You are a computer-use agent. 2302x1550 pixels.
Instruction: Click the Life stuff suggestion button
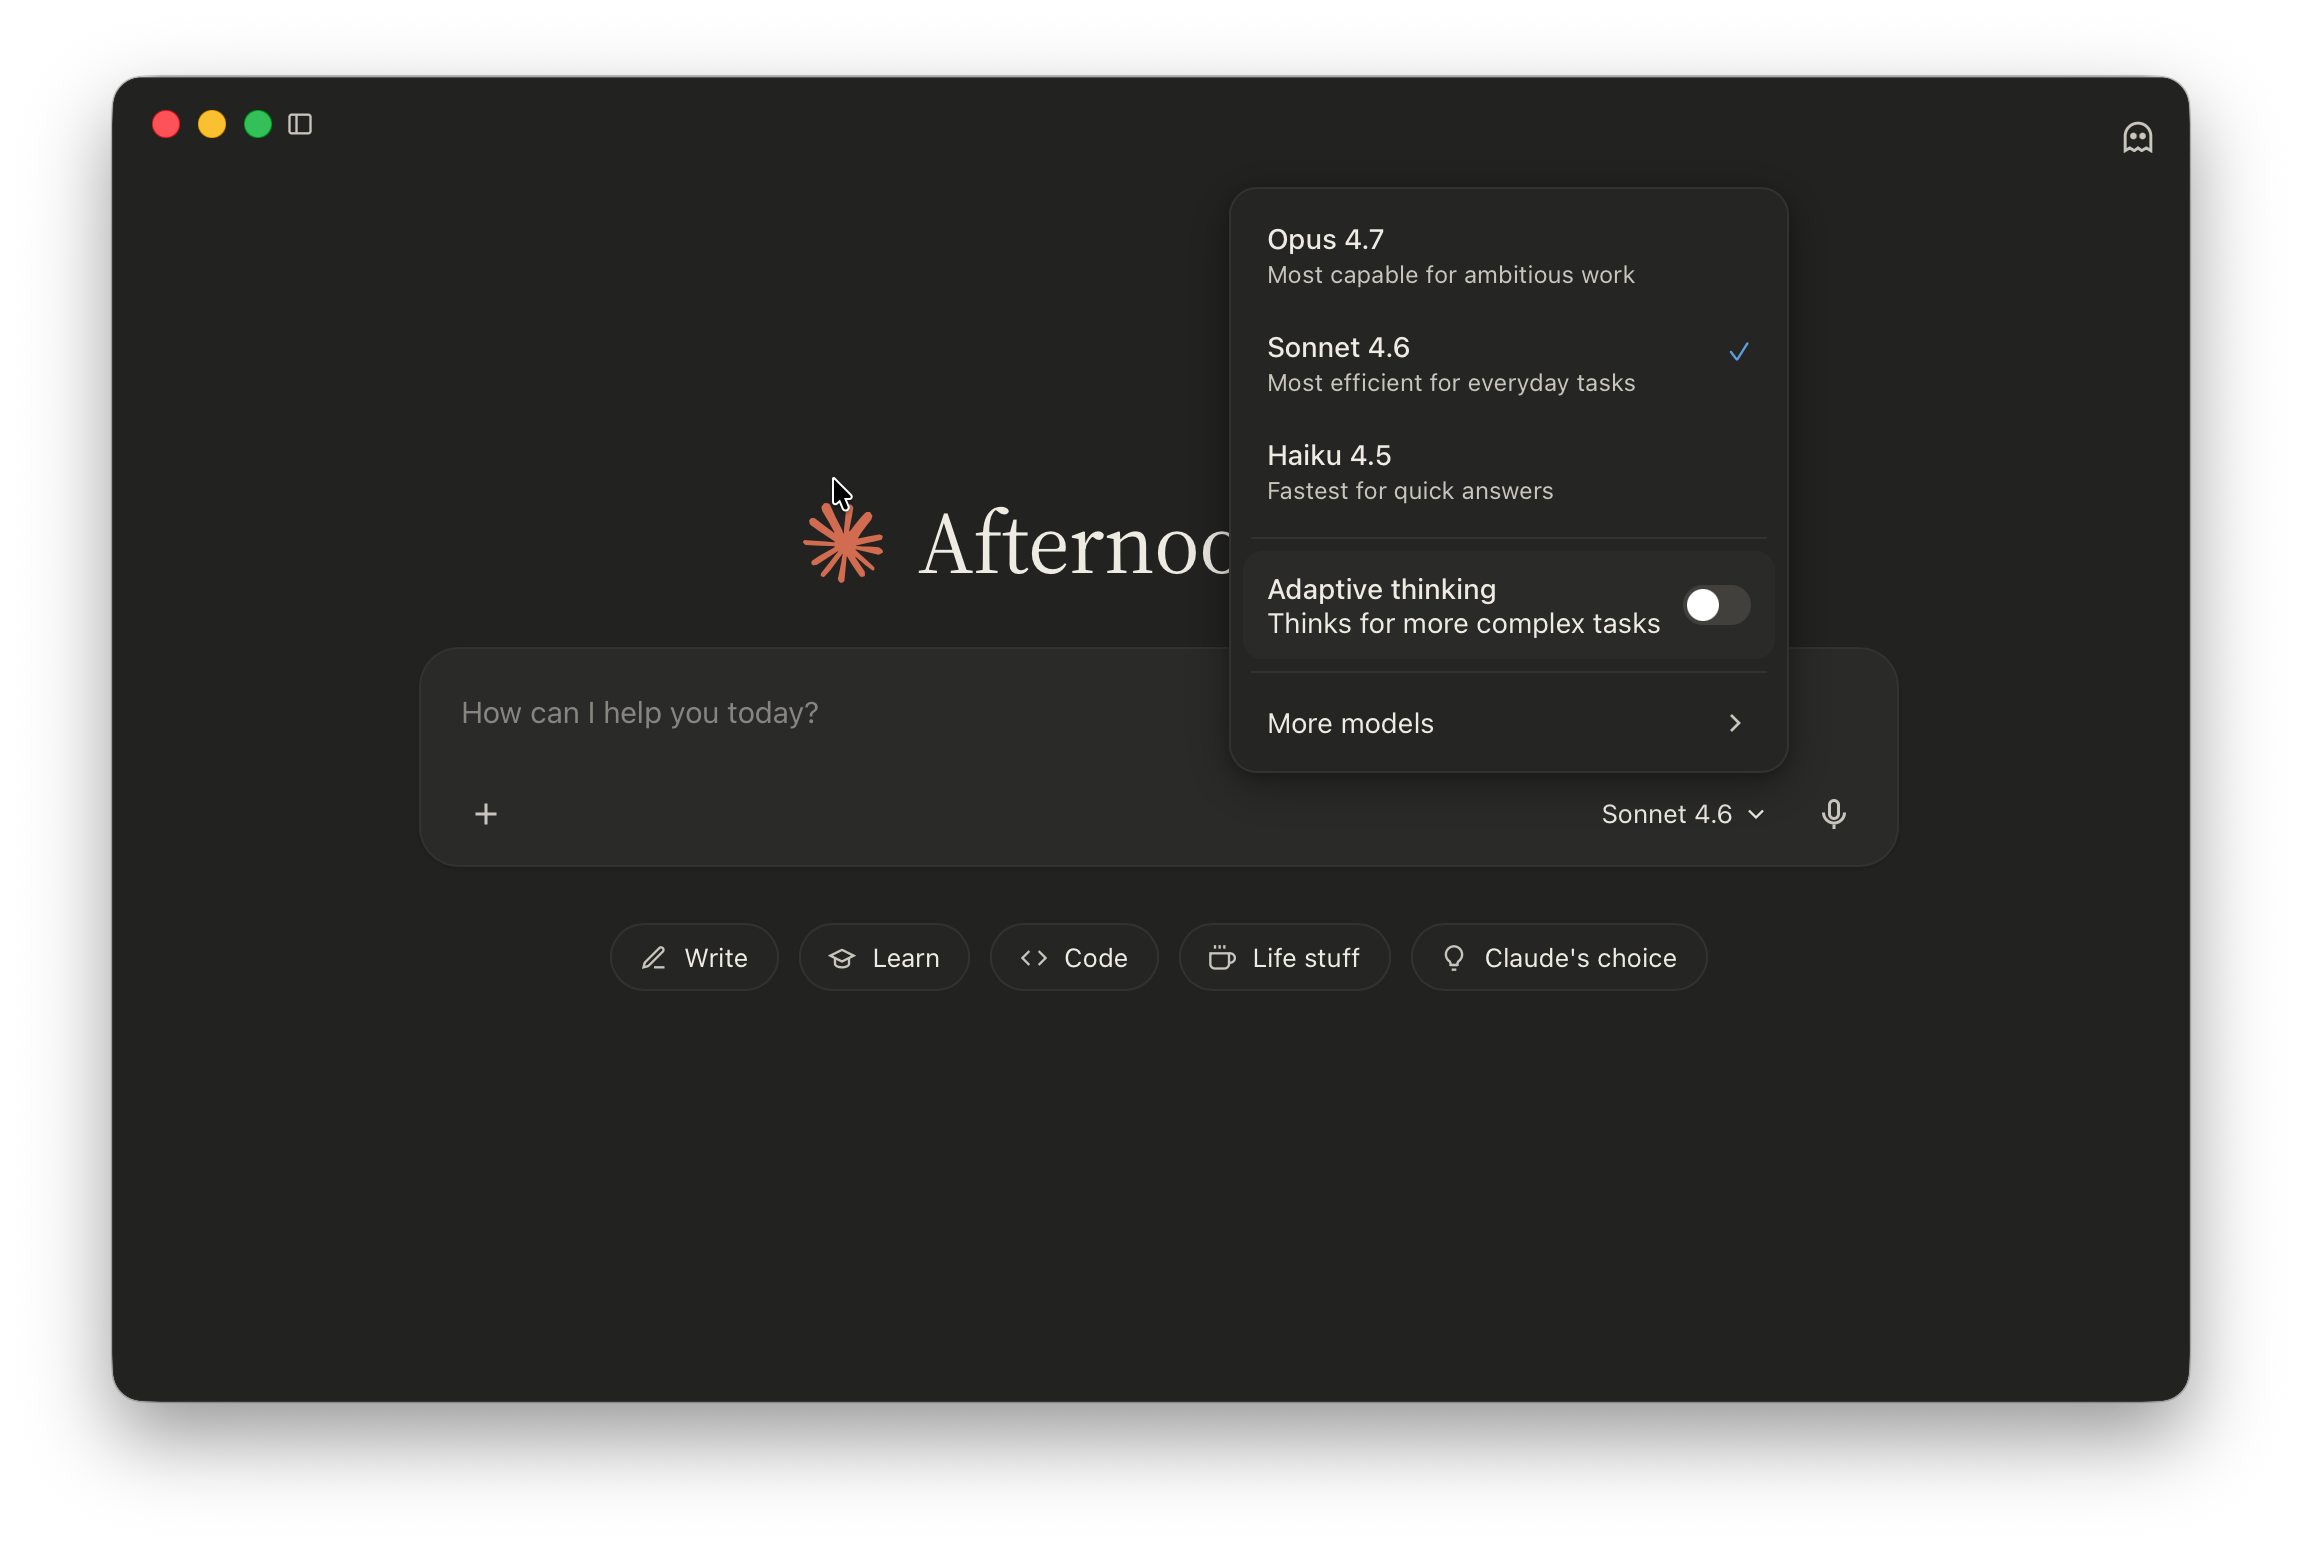click(1284, 957)
